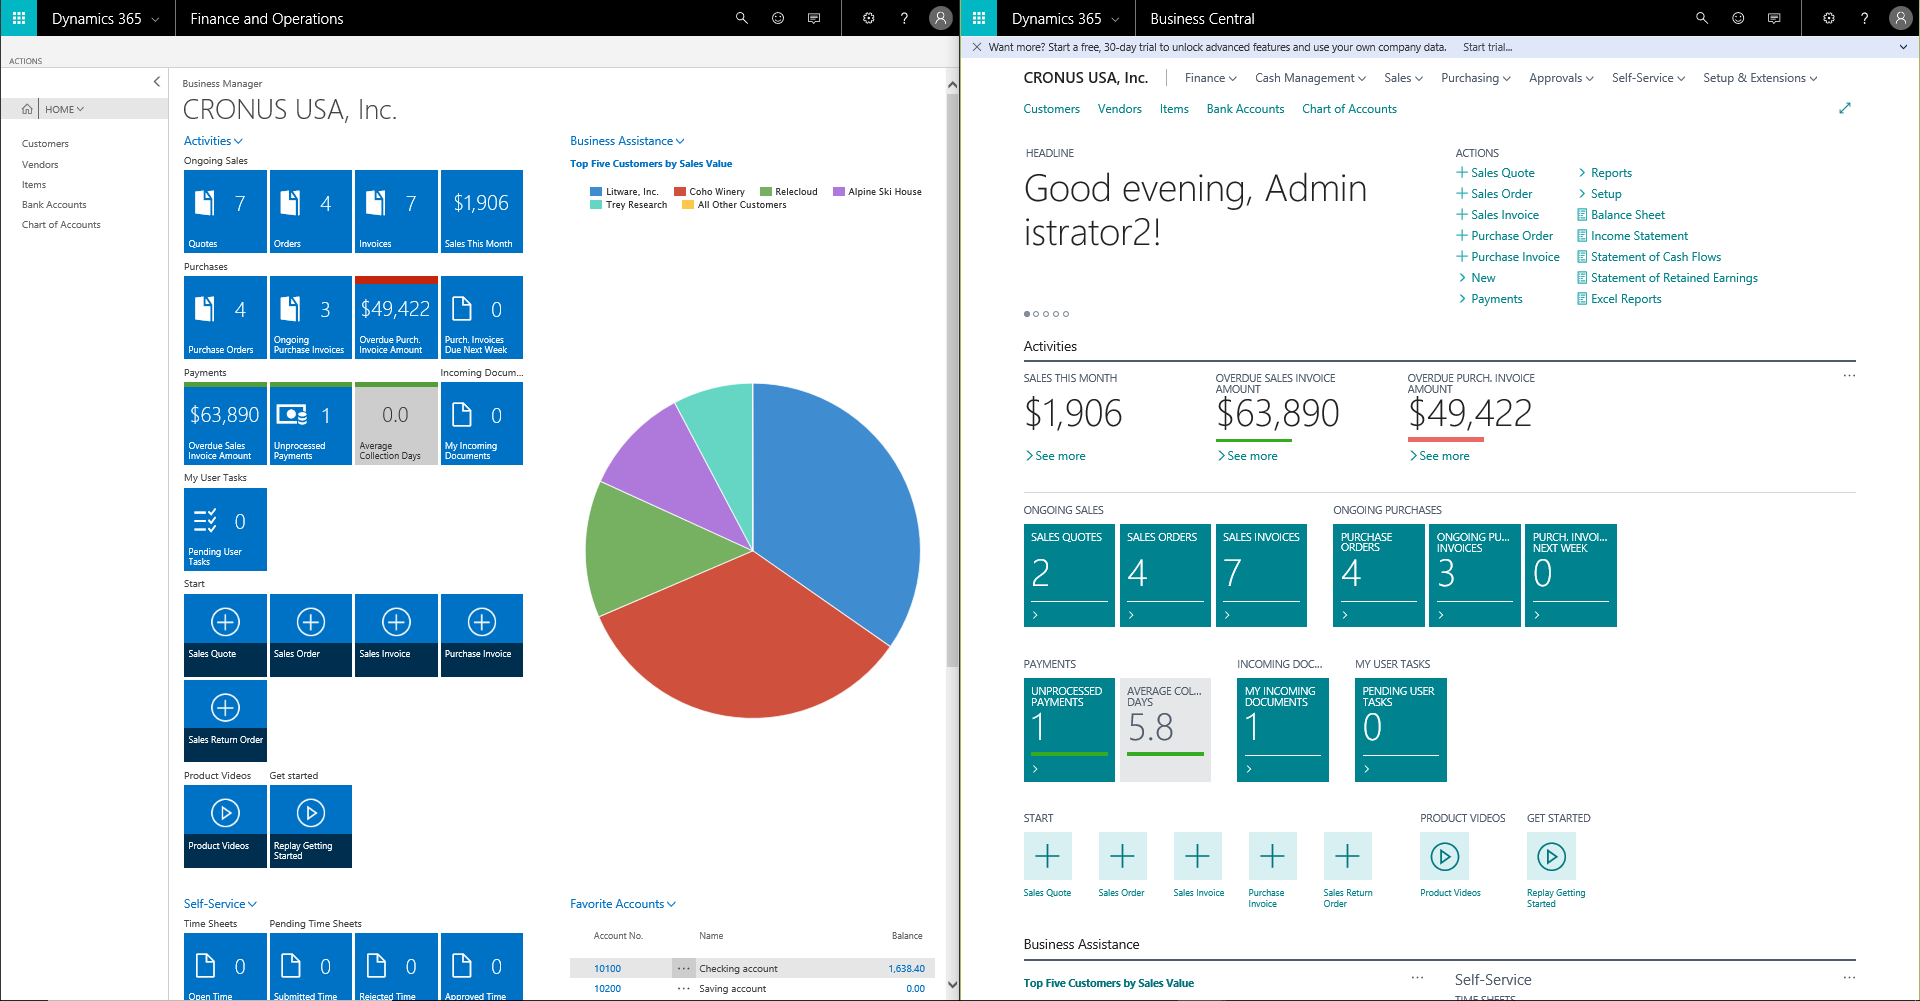Click search icon in Finance and Operations header
The height and width of the screenshot is (1001, 1920).
pos(741,18)
